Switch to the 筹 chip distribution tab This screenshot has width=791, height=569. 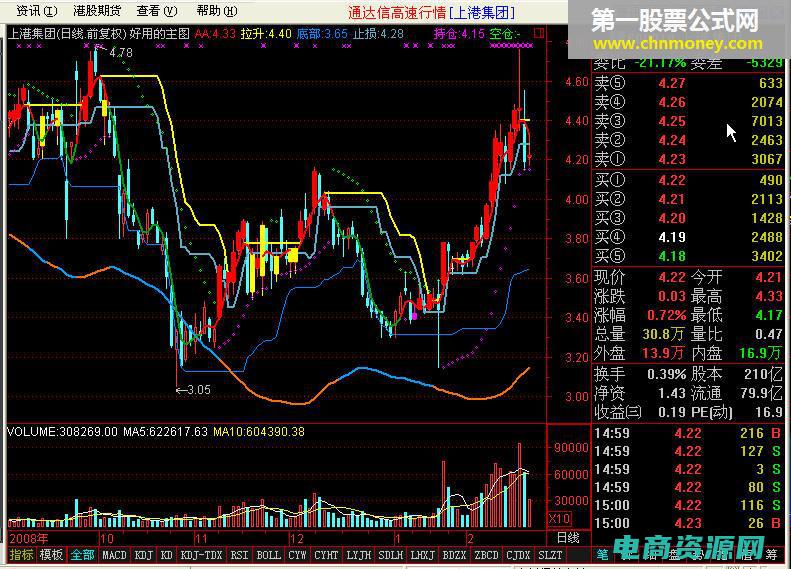[x=771, y=555]
